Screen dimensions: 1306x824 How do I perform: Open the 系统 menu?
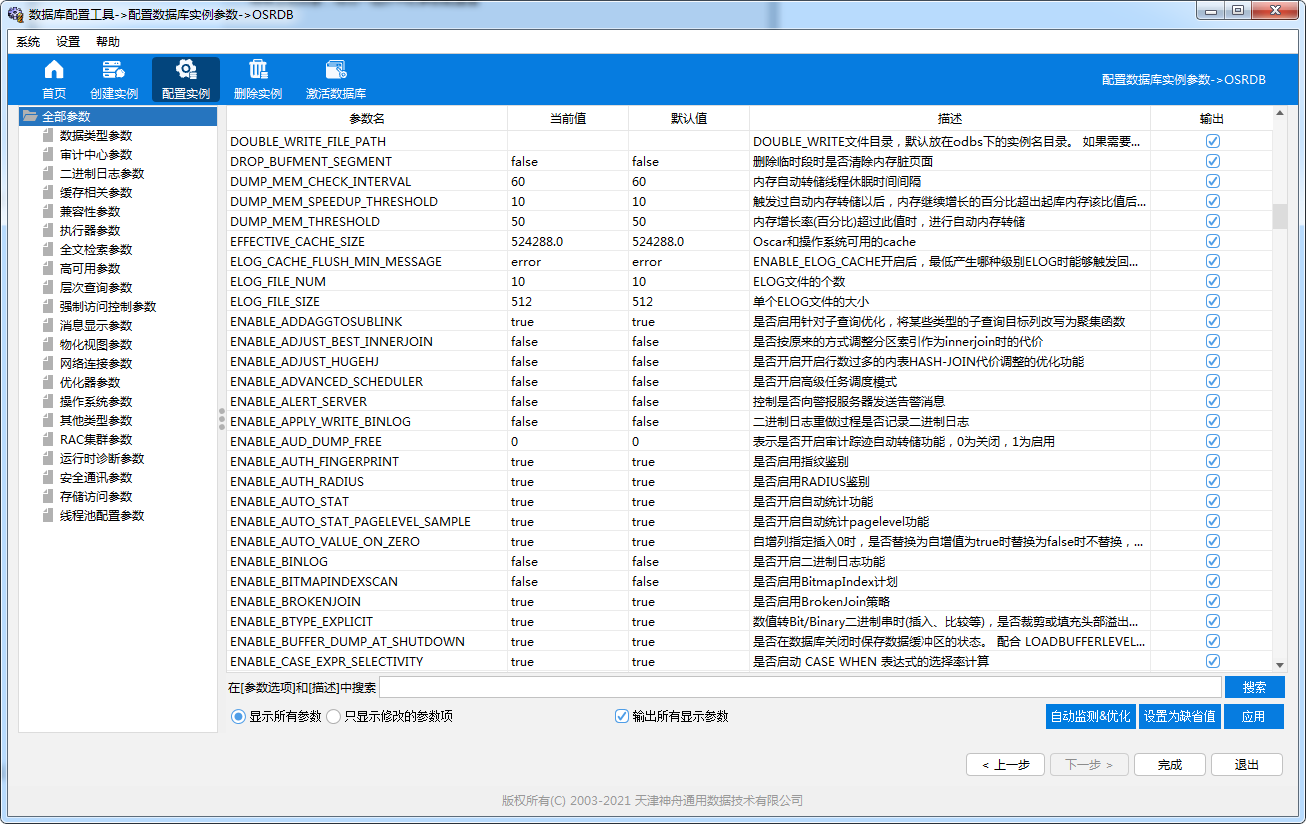pyautogui.click(x=27, y=41)
